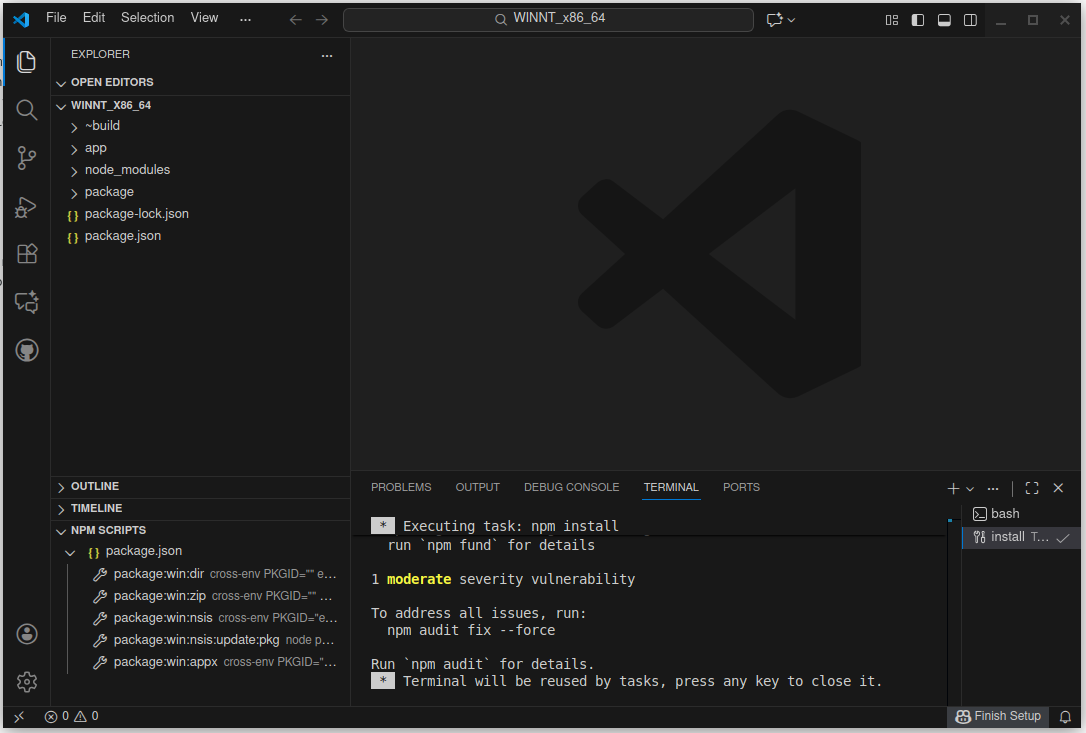Click the WINNT_x86_64 search command box
Viewport: 1086px width, 733px height.
[548, 19]
